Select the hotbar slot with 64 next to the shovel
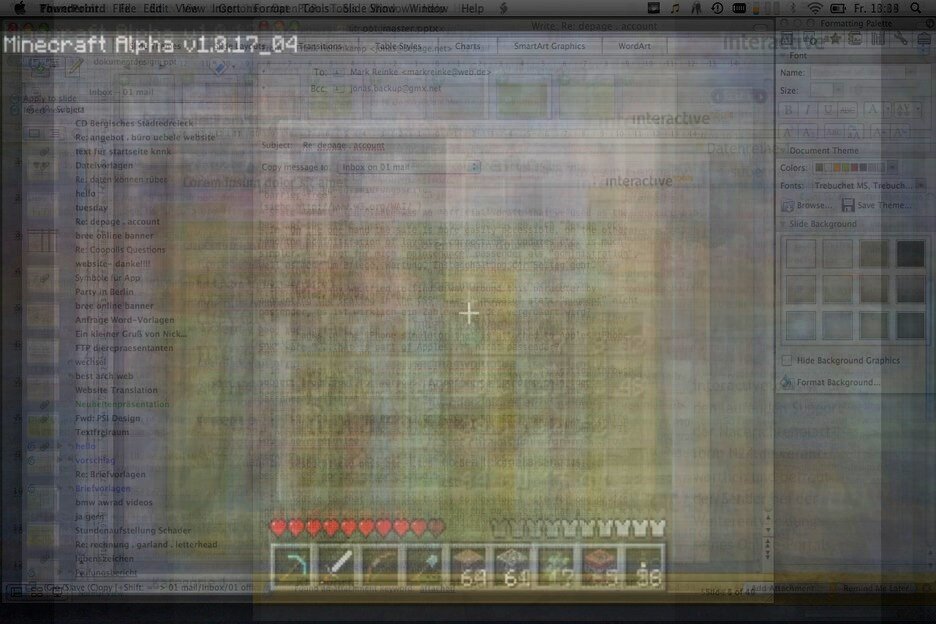 pyautogui.click(x=469, y=567)
